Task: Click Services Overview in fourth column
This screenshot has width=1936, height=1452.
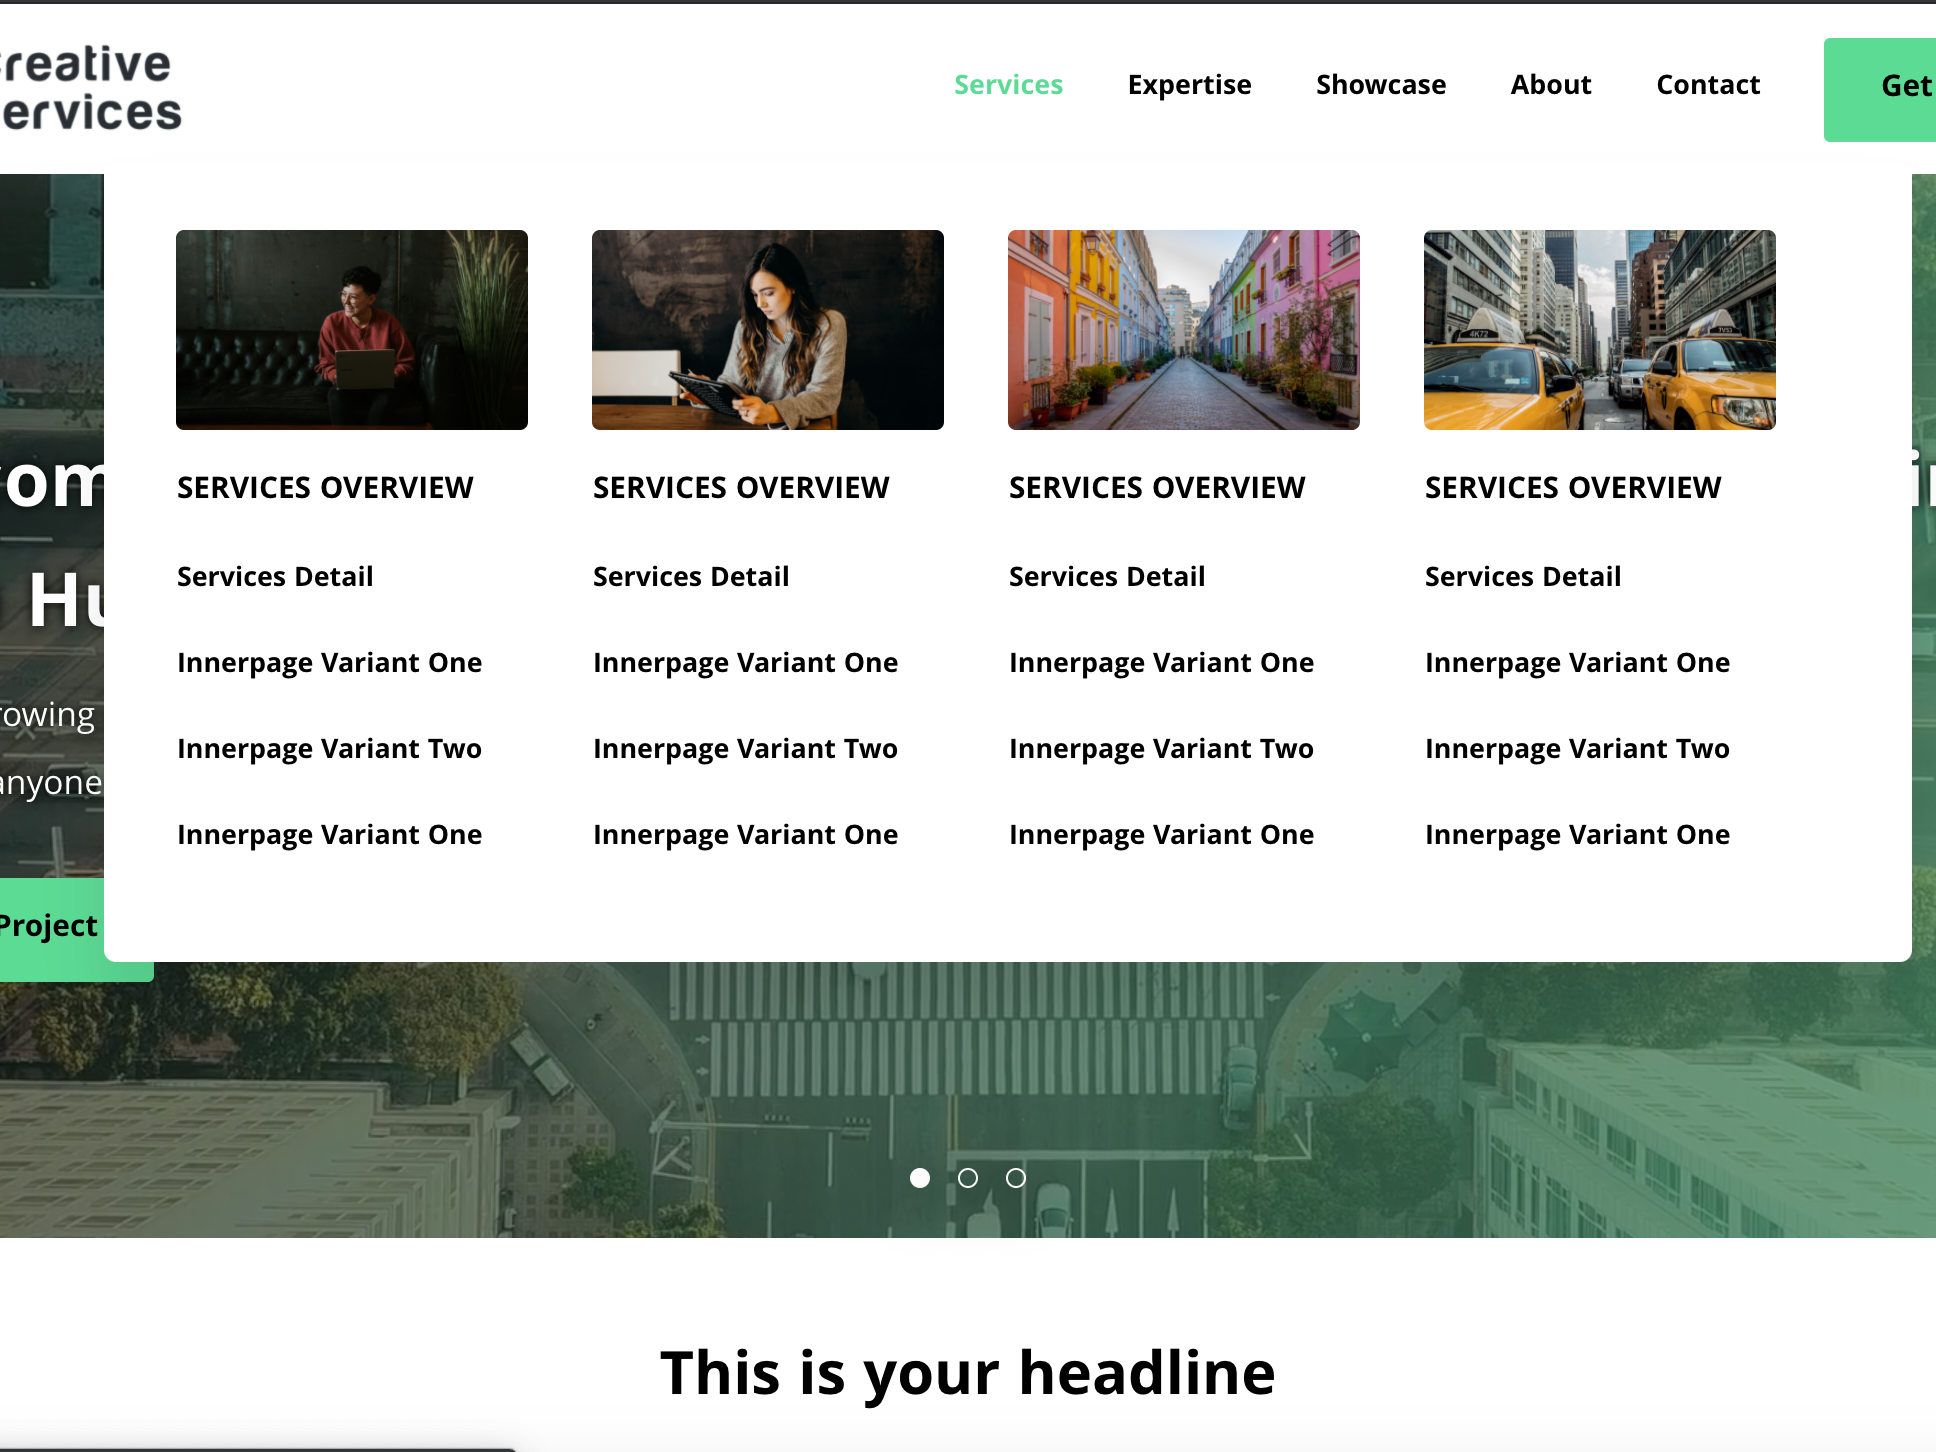Action: click(1572, 488)
